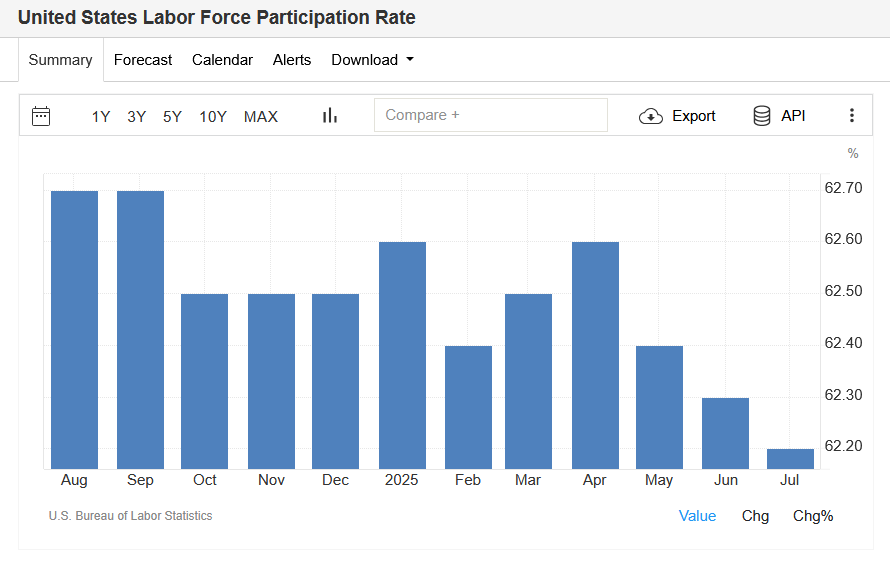This screenshot has height=580, width=890.
Task: Click the bar chart type icon
Action: coord(329,115)
